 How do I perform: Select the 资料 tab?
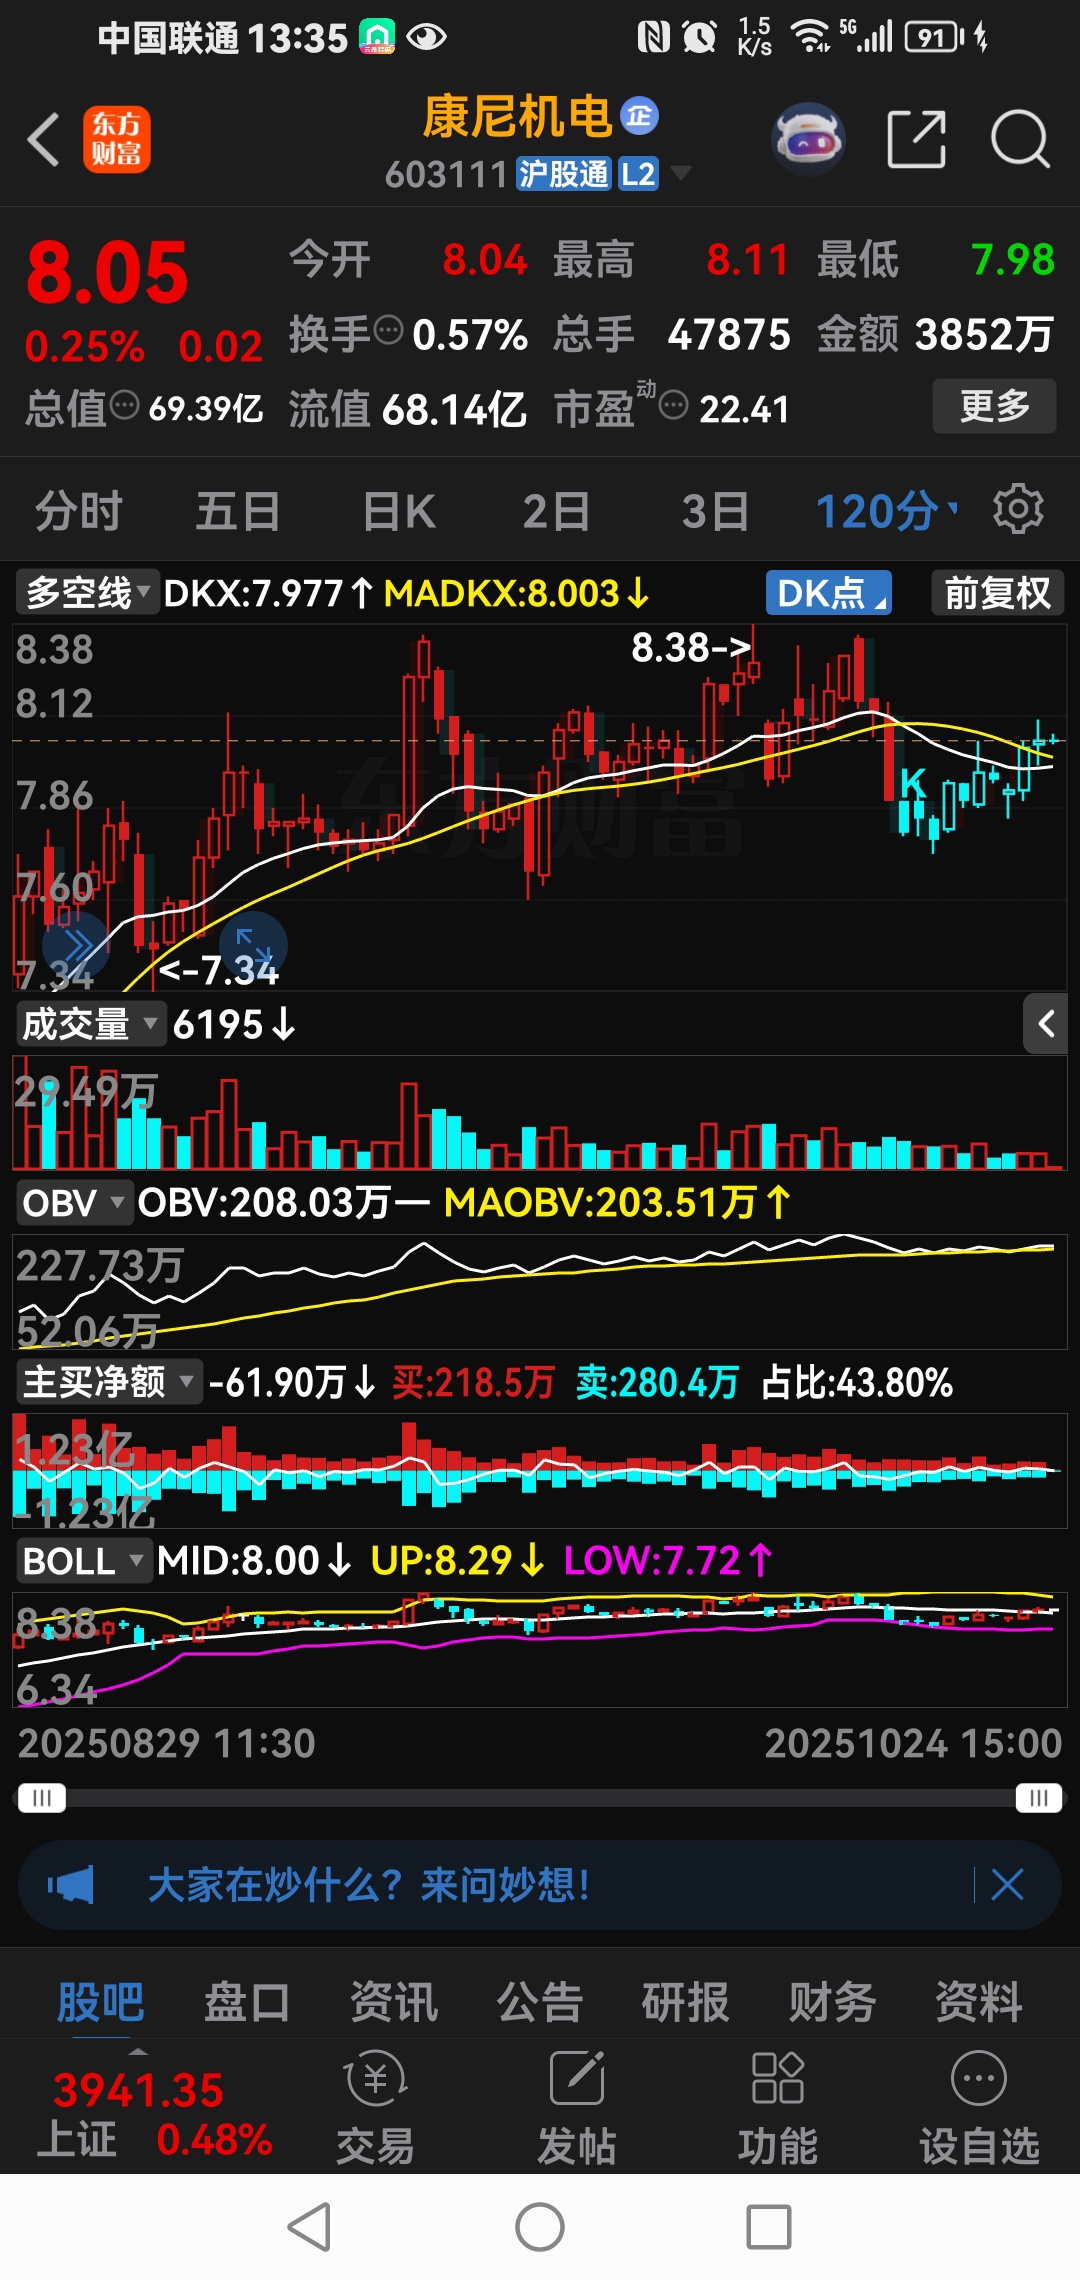[x=979, y=2002]
